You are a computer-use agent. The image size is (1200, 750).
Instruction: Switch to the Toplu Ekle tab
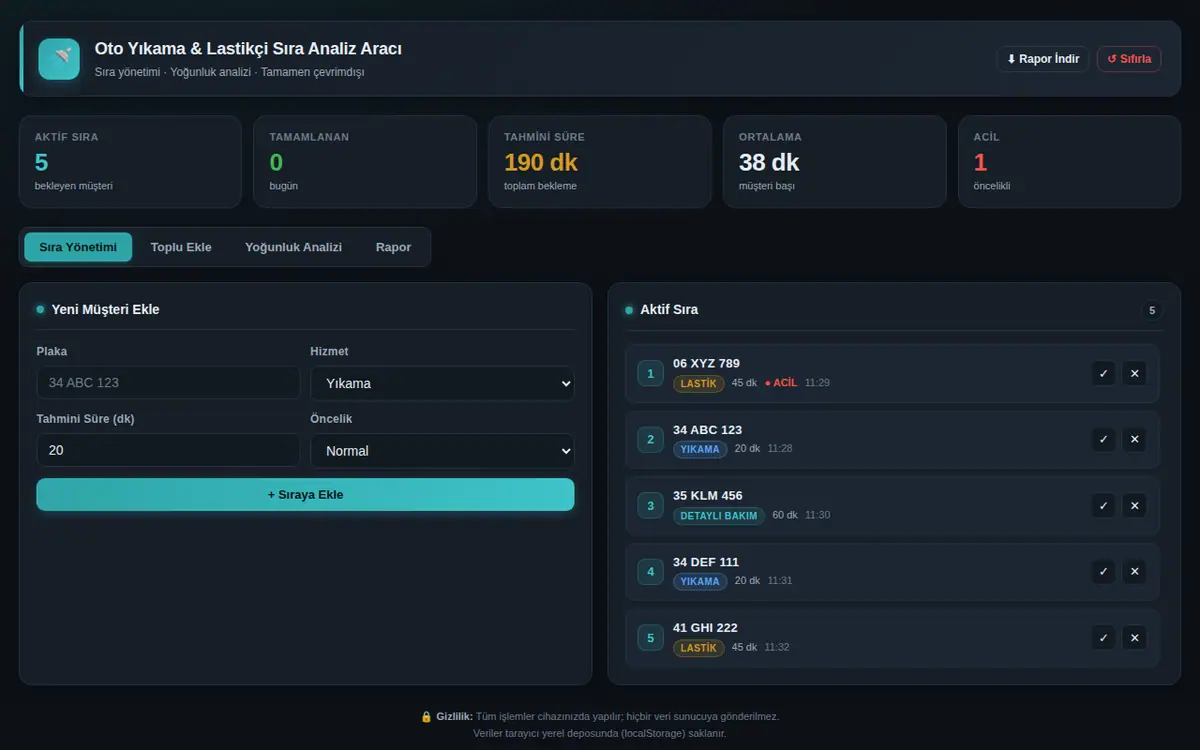tap(181, 247)
